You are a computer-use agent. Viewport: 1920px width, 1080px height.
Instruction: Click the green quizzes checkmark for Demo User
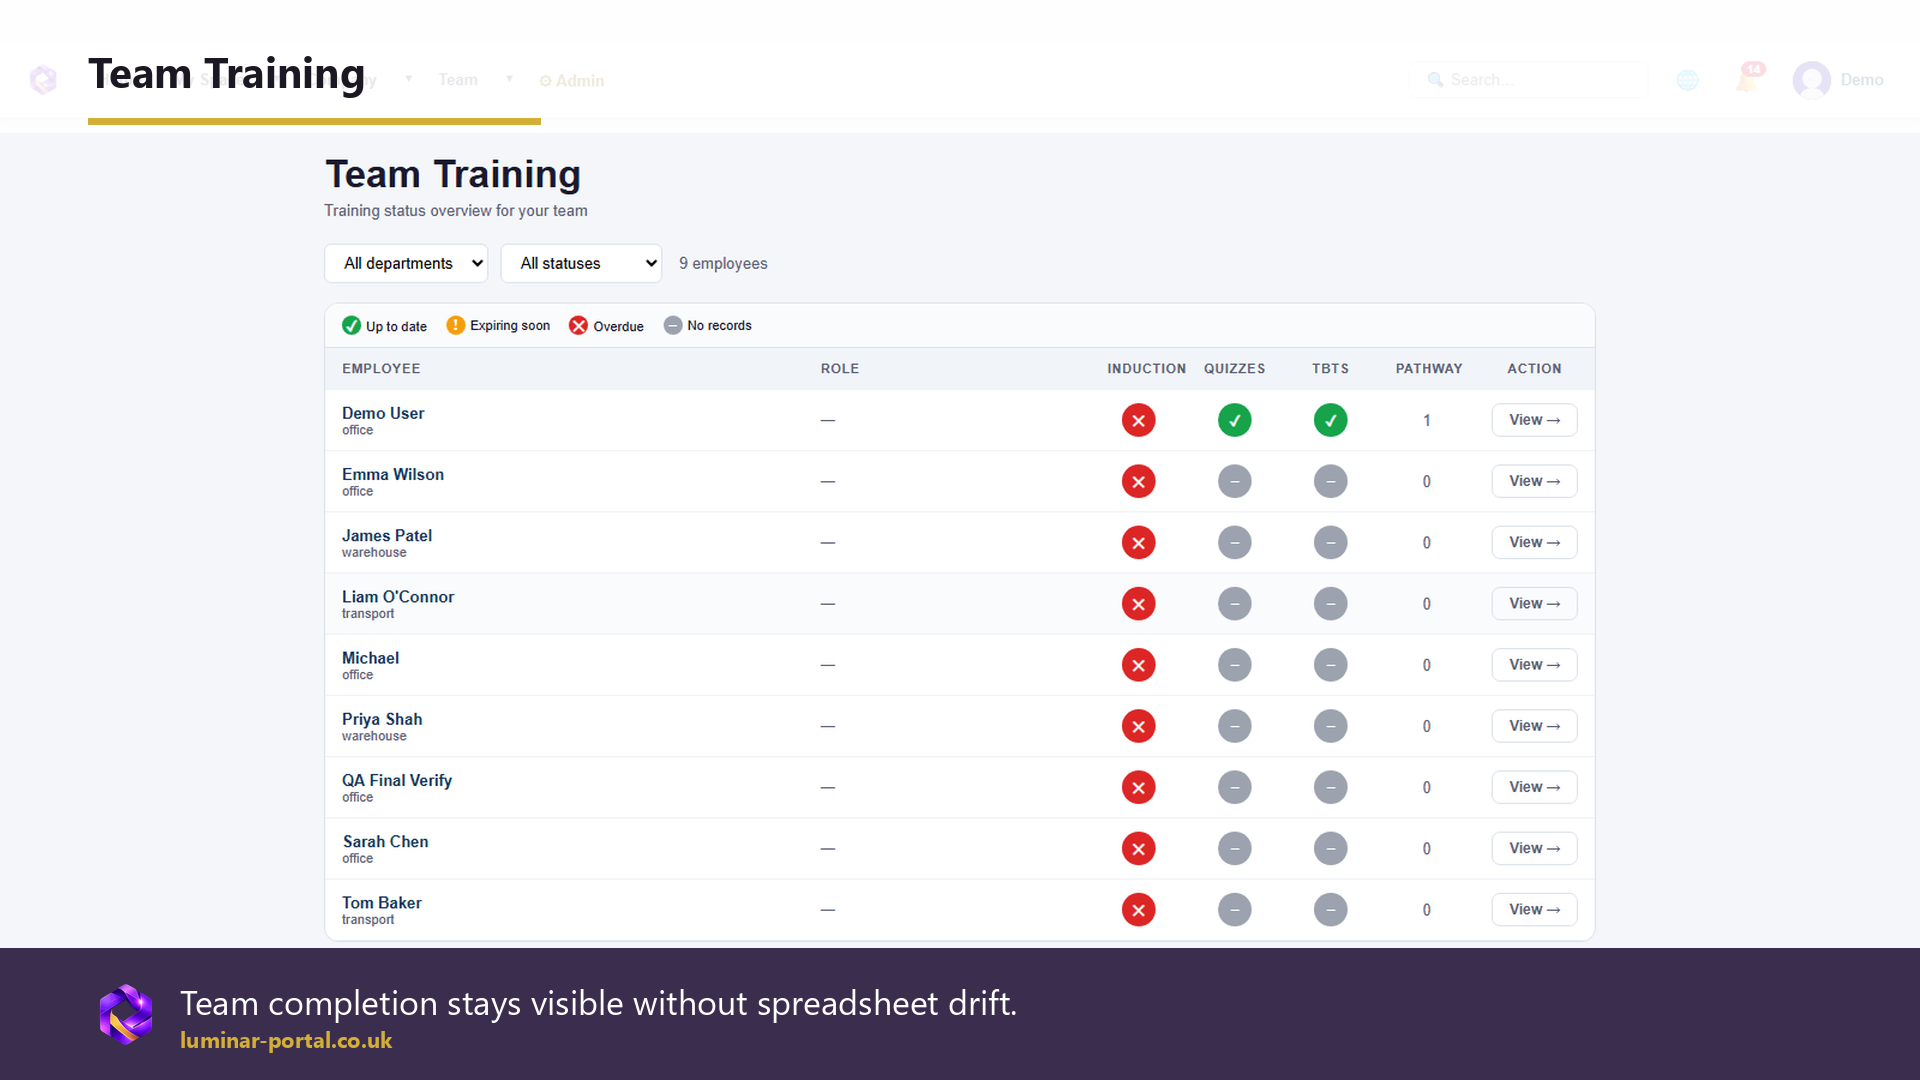[1234, 420]
